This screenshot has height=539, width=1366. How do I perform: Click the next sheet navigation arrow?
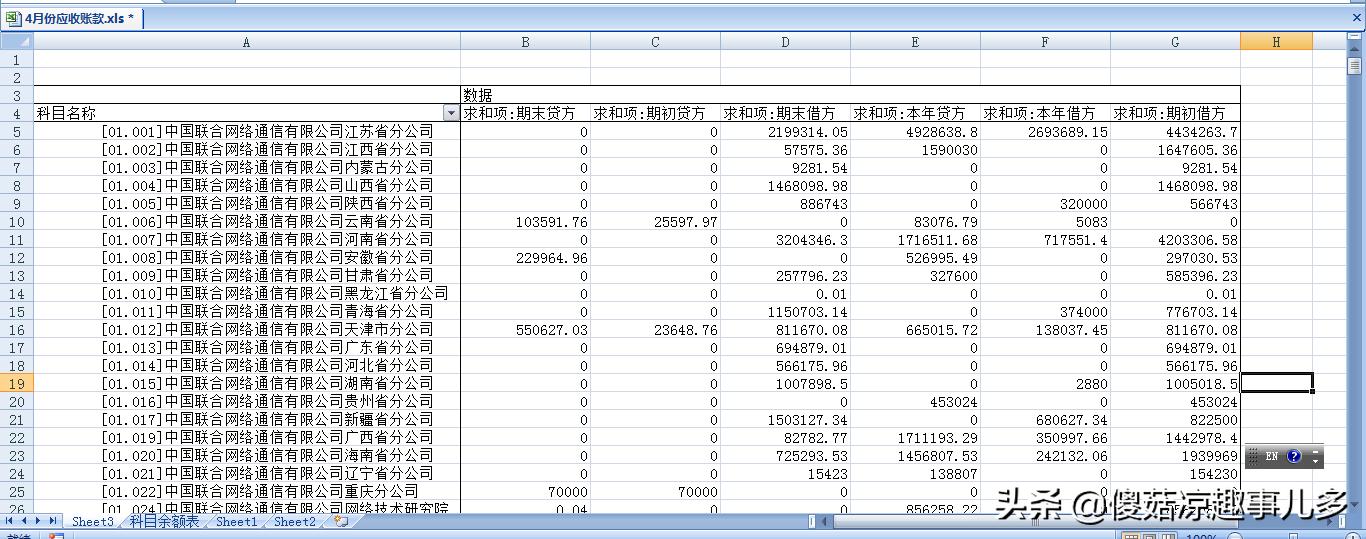pyautogui.click(x=39, y=521)
